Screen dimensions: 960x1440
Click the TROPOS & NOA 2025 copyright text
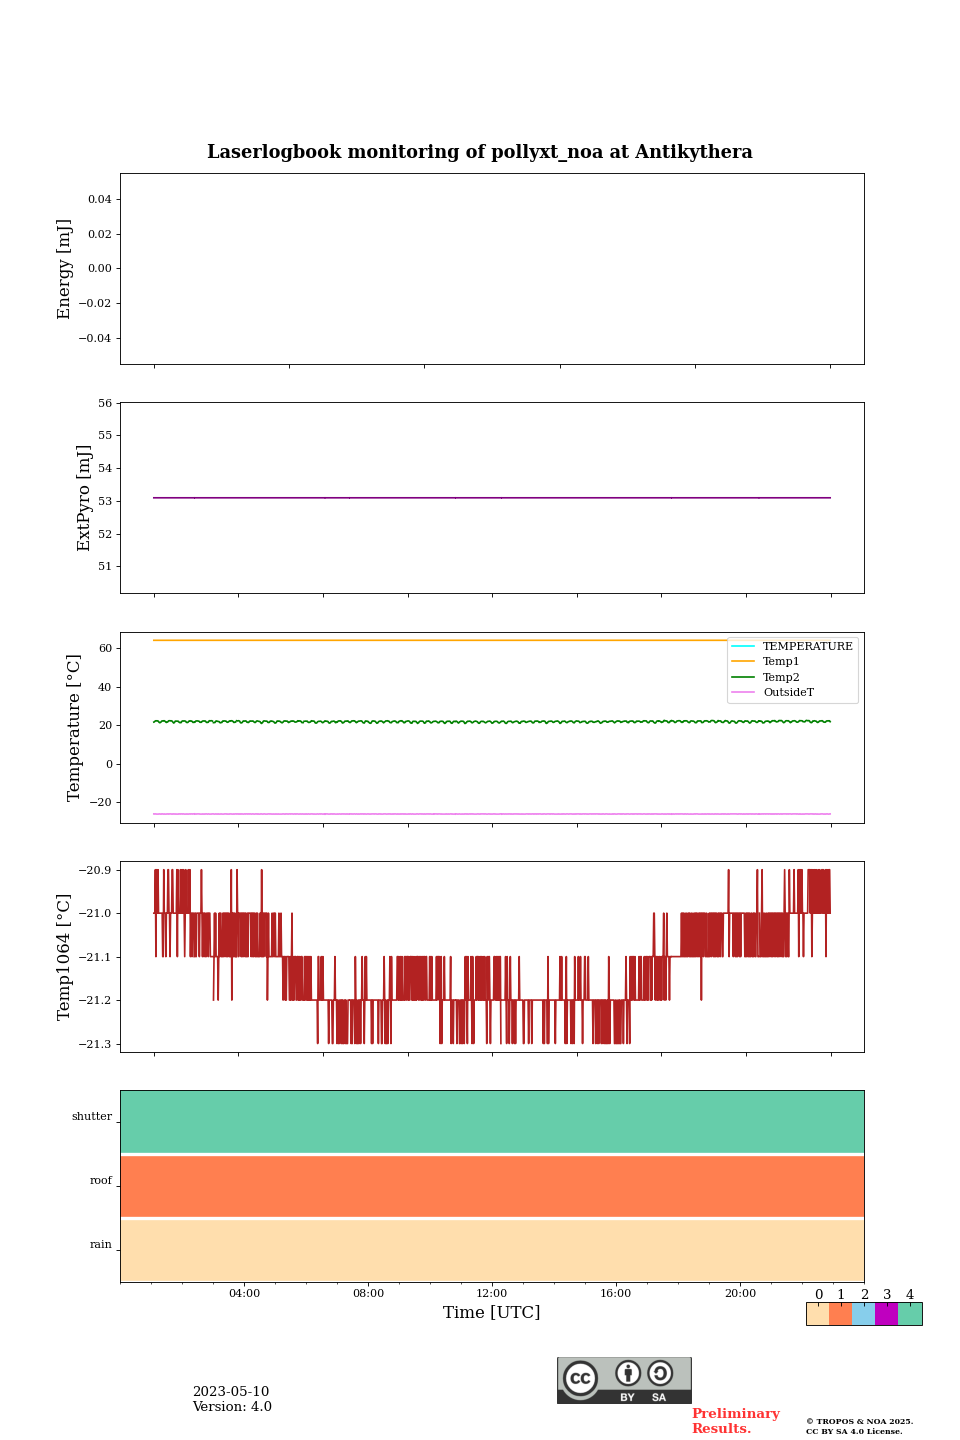pos(859,1421)
